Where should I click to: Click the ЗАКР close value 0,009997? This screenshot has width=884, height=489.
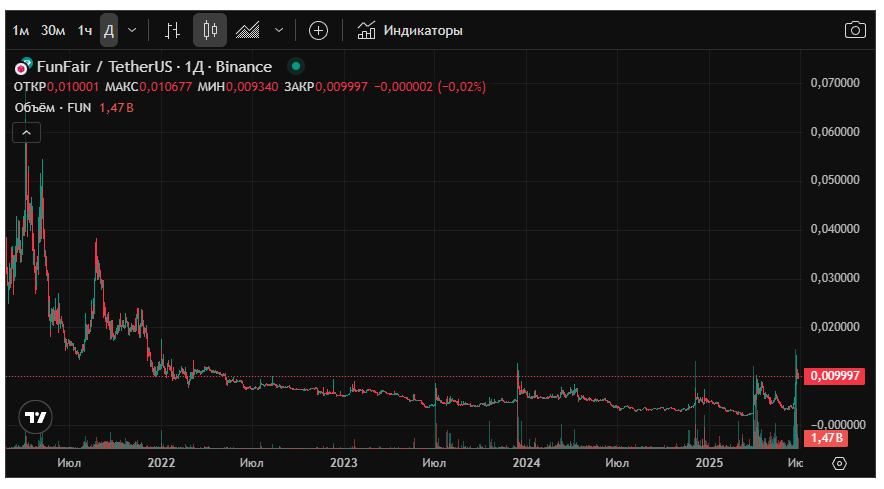[x=341, y=87]
